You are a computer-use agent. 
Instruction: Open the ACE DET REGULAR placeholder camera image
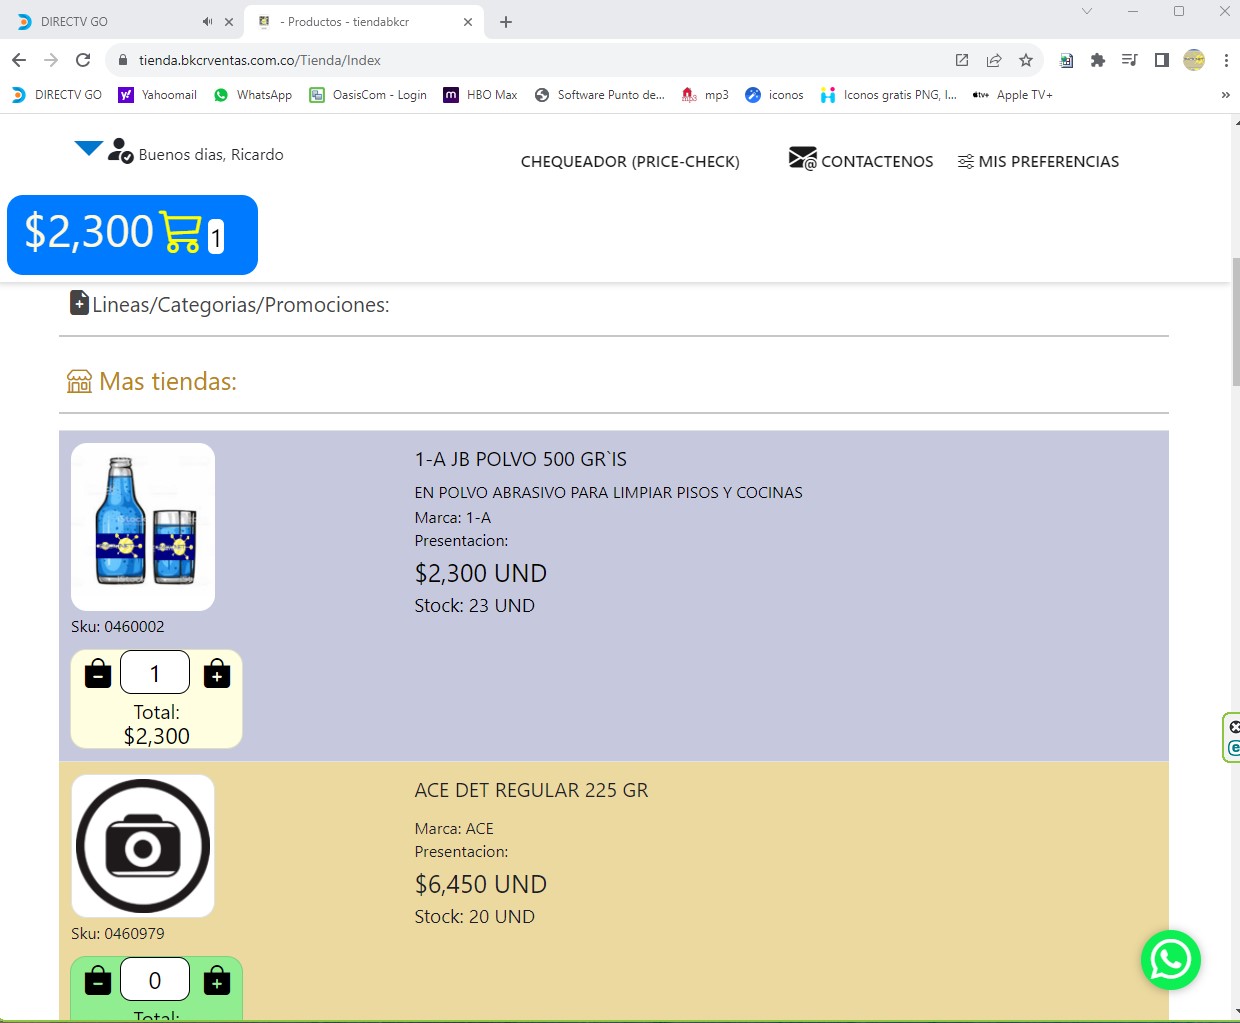143,846
